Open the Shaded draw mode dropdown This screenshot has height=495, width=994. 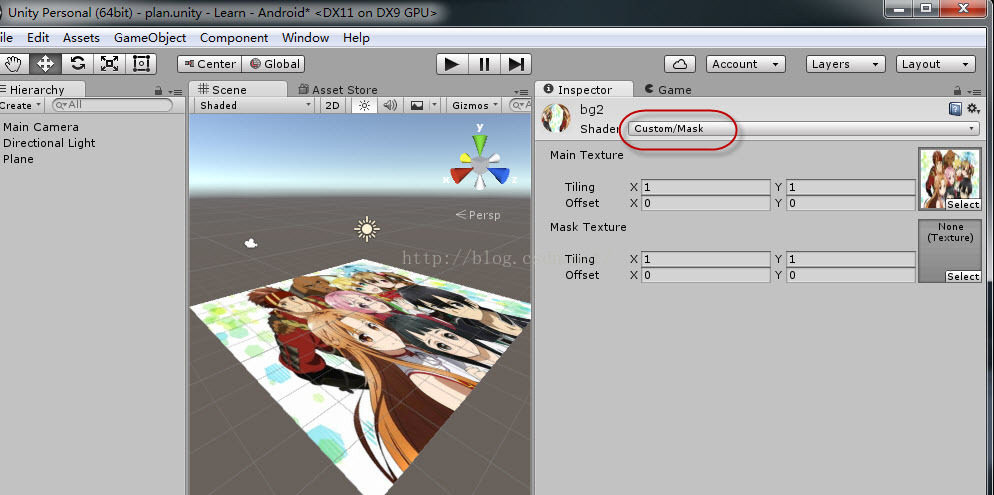255,105
